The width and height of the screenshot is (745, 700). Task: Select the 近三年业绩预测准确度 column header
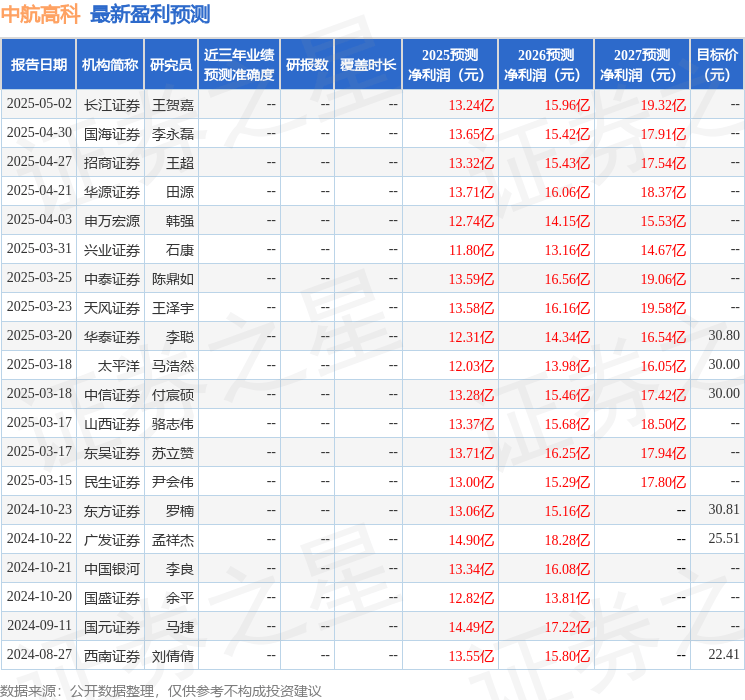coord(238,65)
